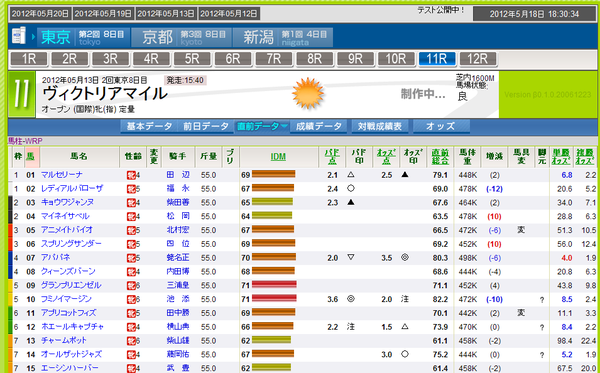Click the ◎ paddock mark in フミノイマージン row
The height and width of the screenshot is (373, 600).
pos(351,299)
